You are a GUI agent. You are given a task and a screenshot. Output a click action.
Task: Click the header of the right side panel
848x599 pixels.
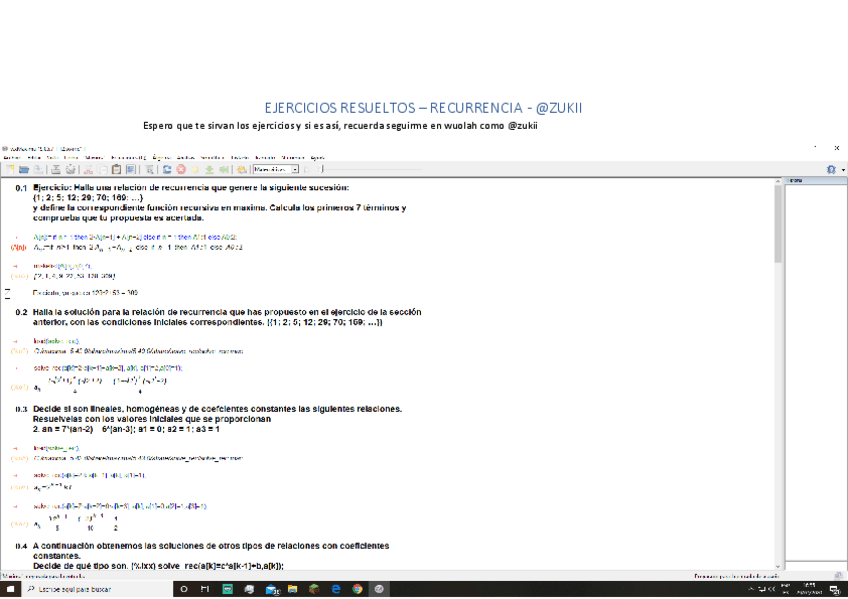816,181
